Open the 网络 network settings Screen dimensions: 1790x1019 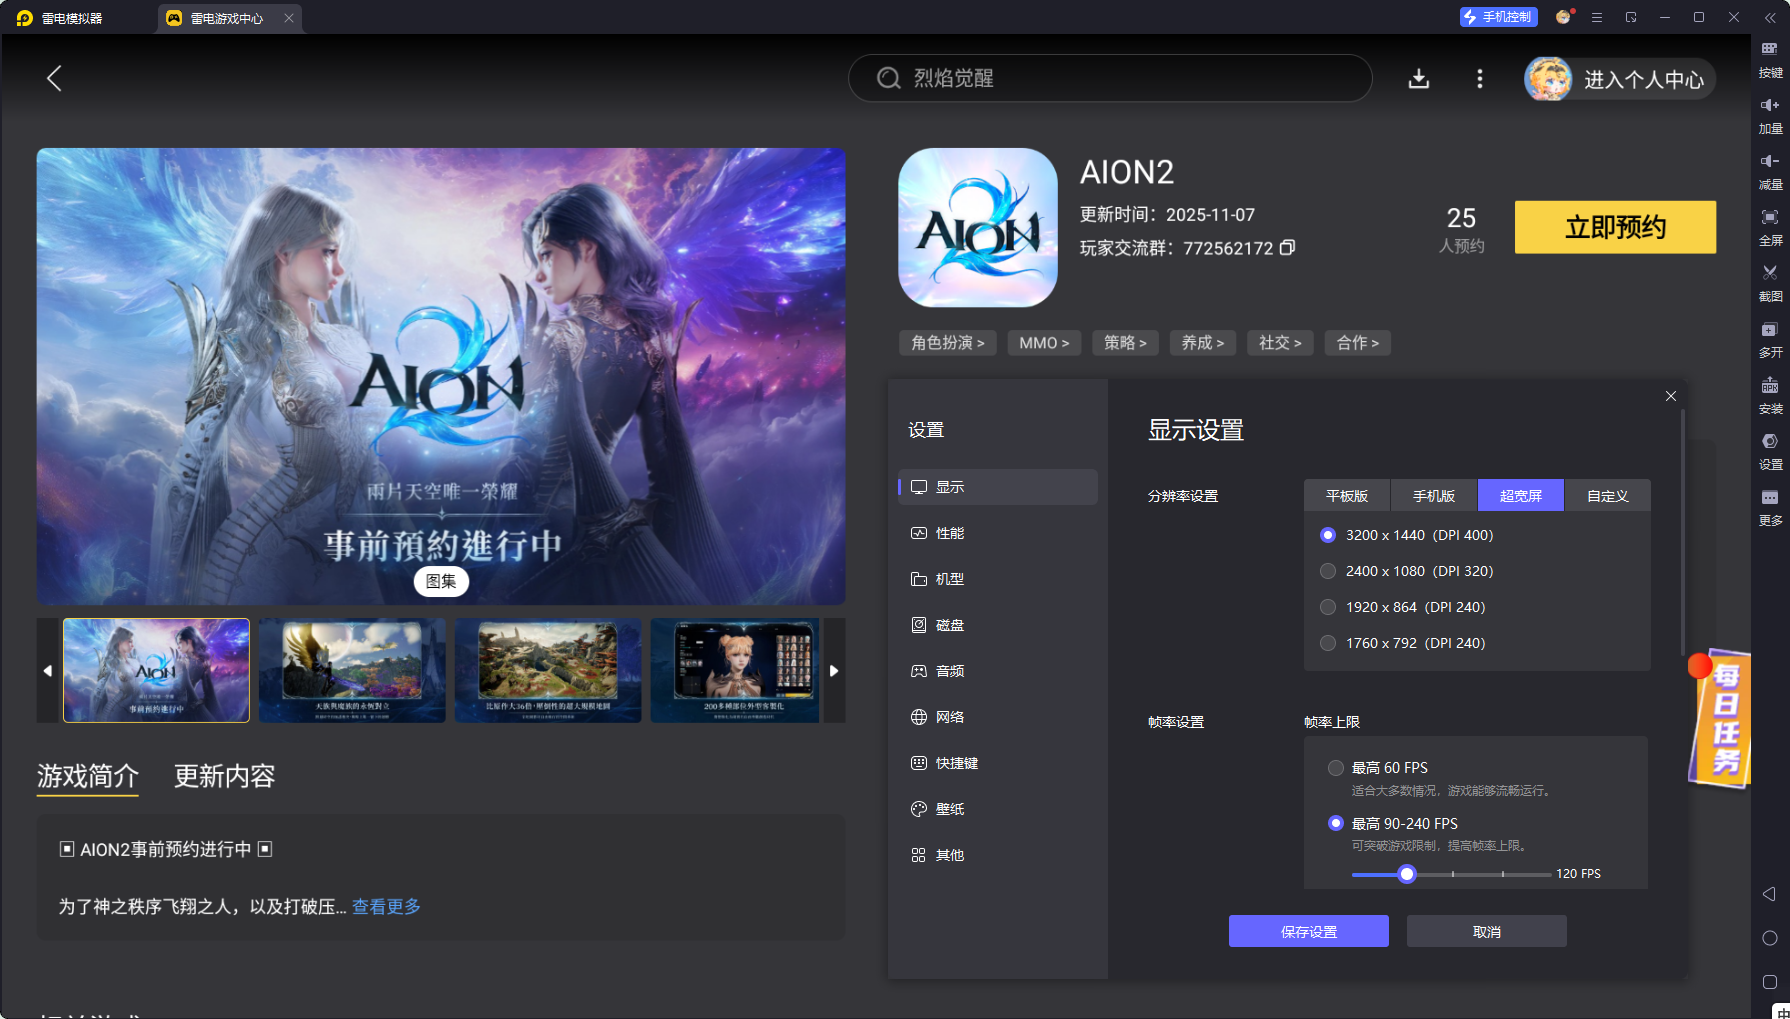click(949, 717)
